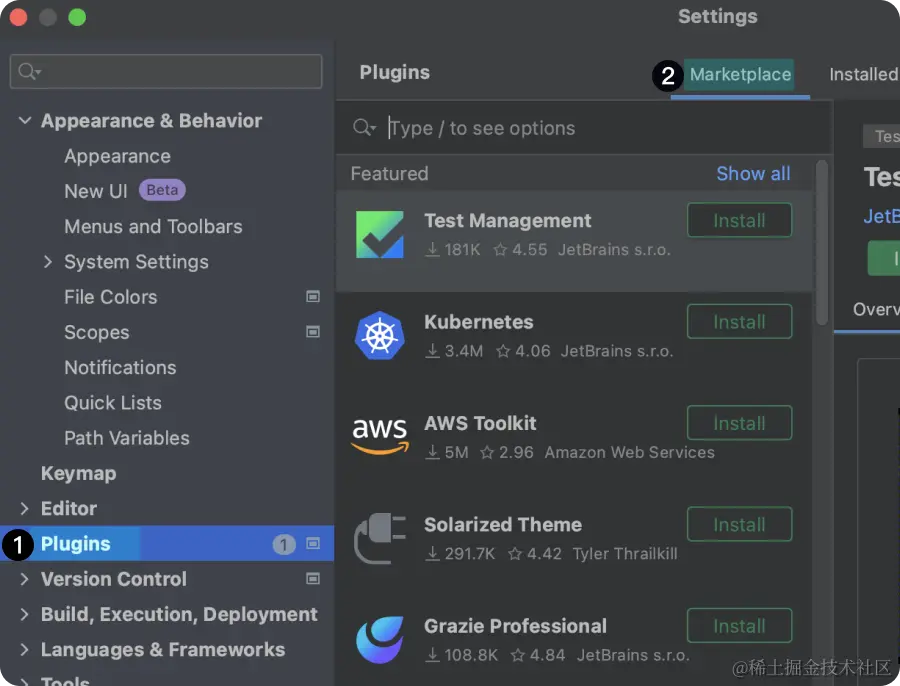
Task: Install the Kubernetes plugin
Action: pyautogui.click(x=739, y=322)
